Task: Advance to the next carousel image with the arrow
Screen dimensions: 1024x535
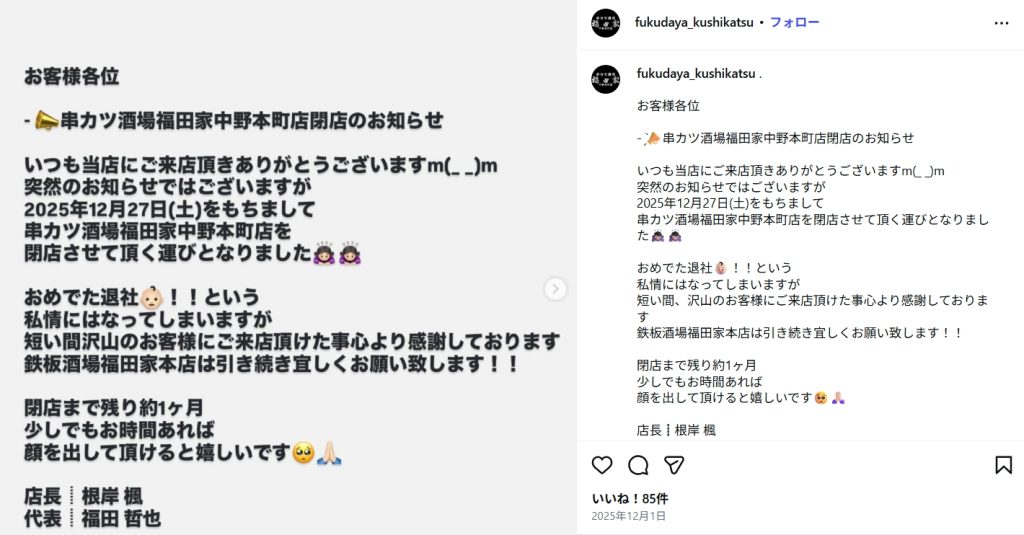Action: click(x=555, y=289)
